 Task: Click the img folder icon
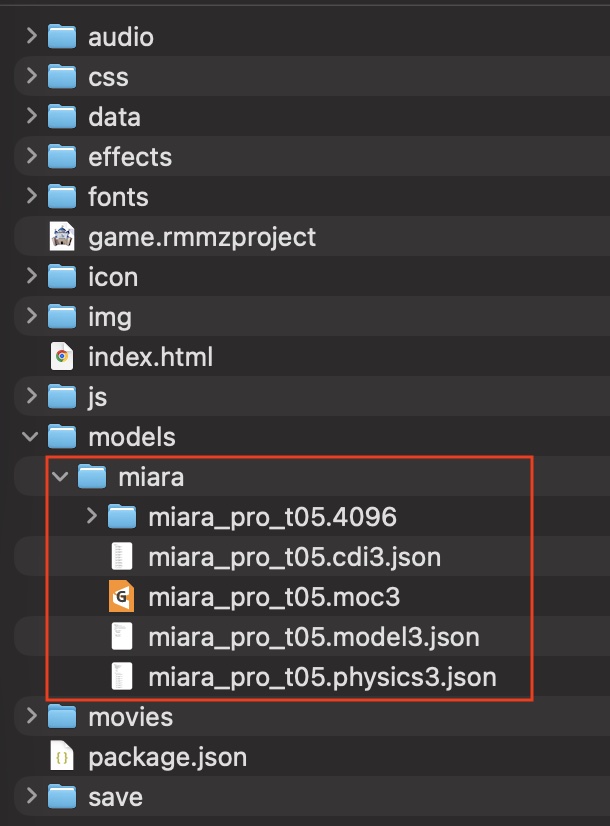(x=62, y=317)
